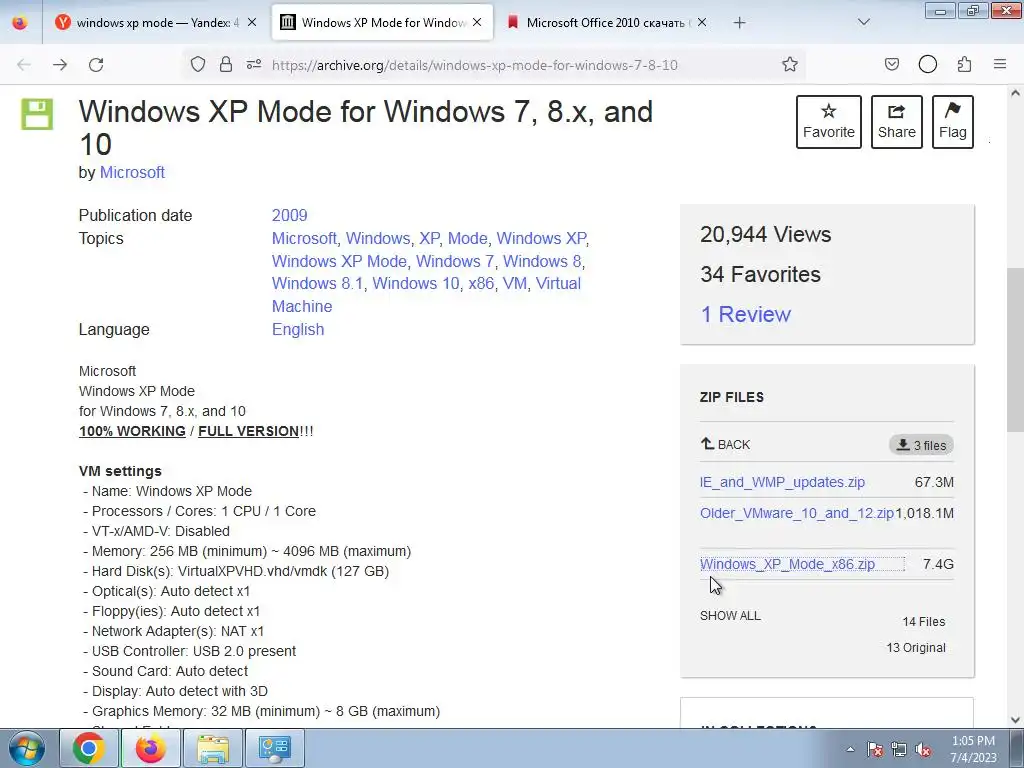Open the Extensions puzzle icon
Screen dimensions: 1024x768
tap(964, 64)
